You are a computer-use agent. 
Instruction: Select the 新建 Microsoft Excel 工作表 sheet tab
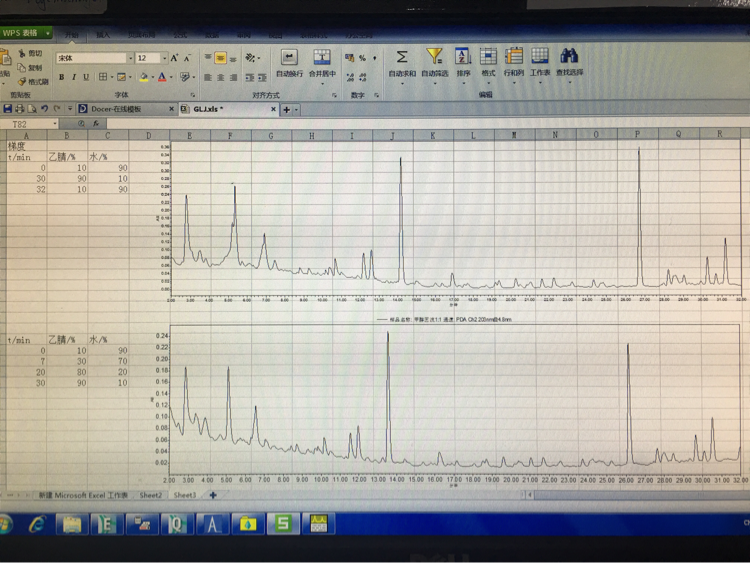[83, 495]
